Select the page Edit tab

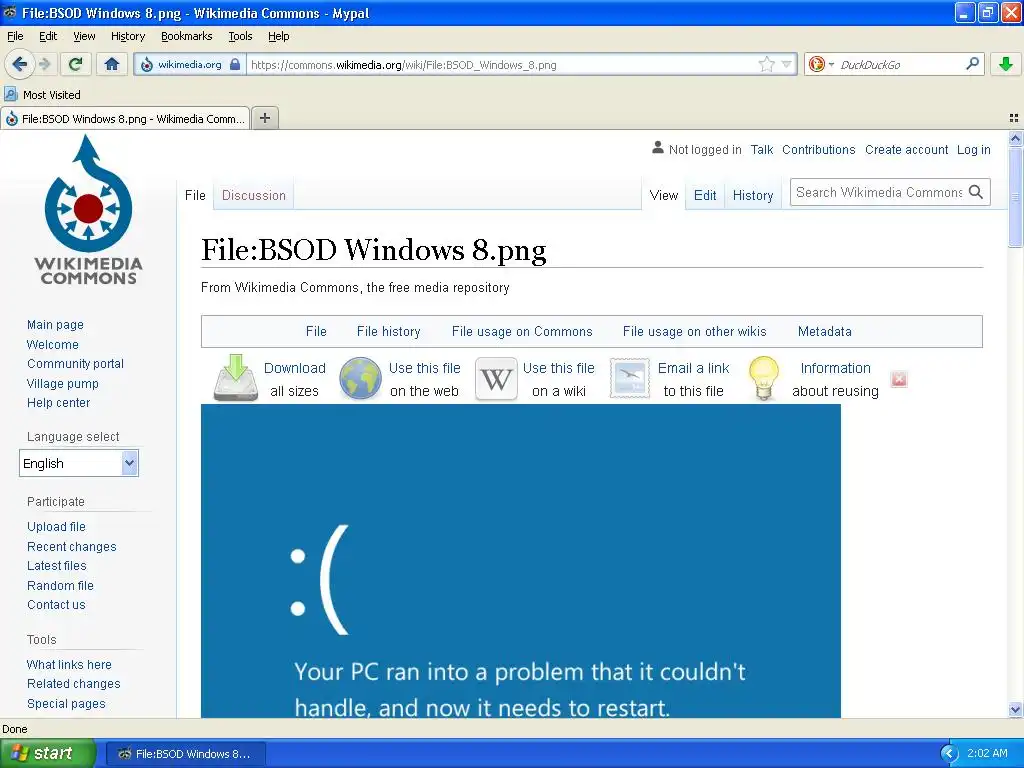[x=705, y=195]
